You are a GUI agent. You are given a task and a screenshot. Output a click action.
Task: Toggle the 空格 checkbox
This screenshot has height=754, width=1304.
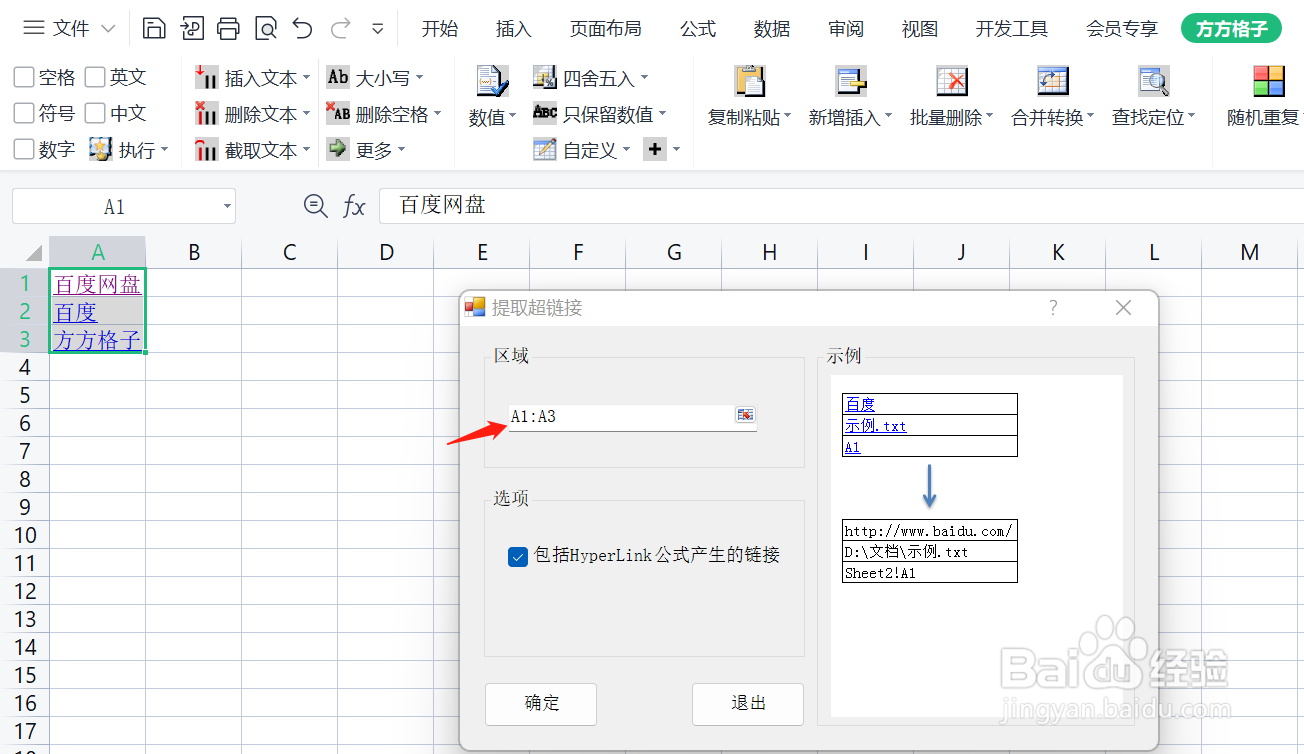[x=24, y=77]
